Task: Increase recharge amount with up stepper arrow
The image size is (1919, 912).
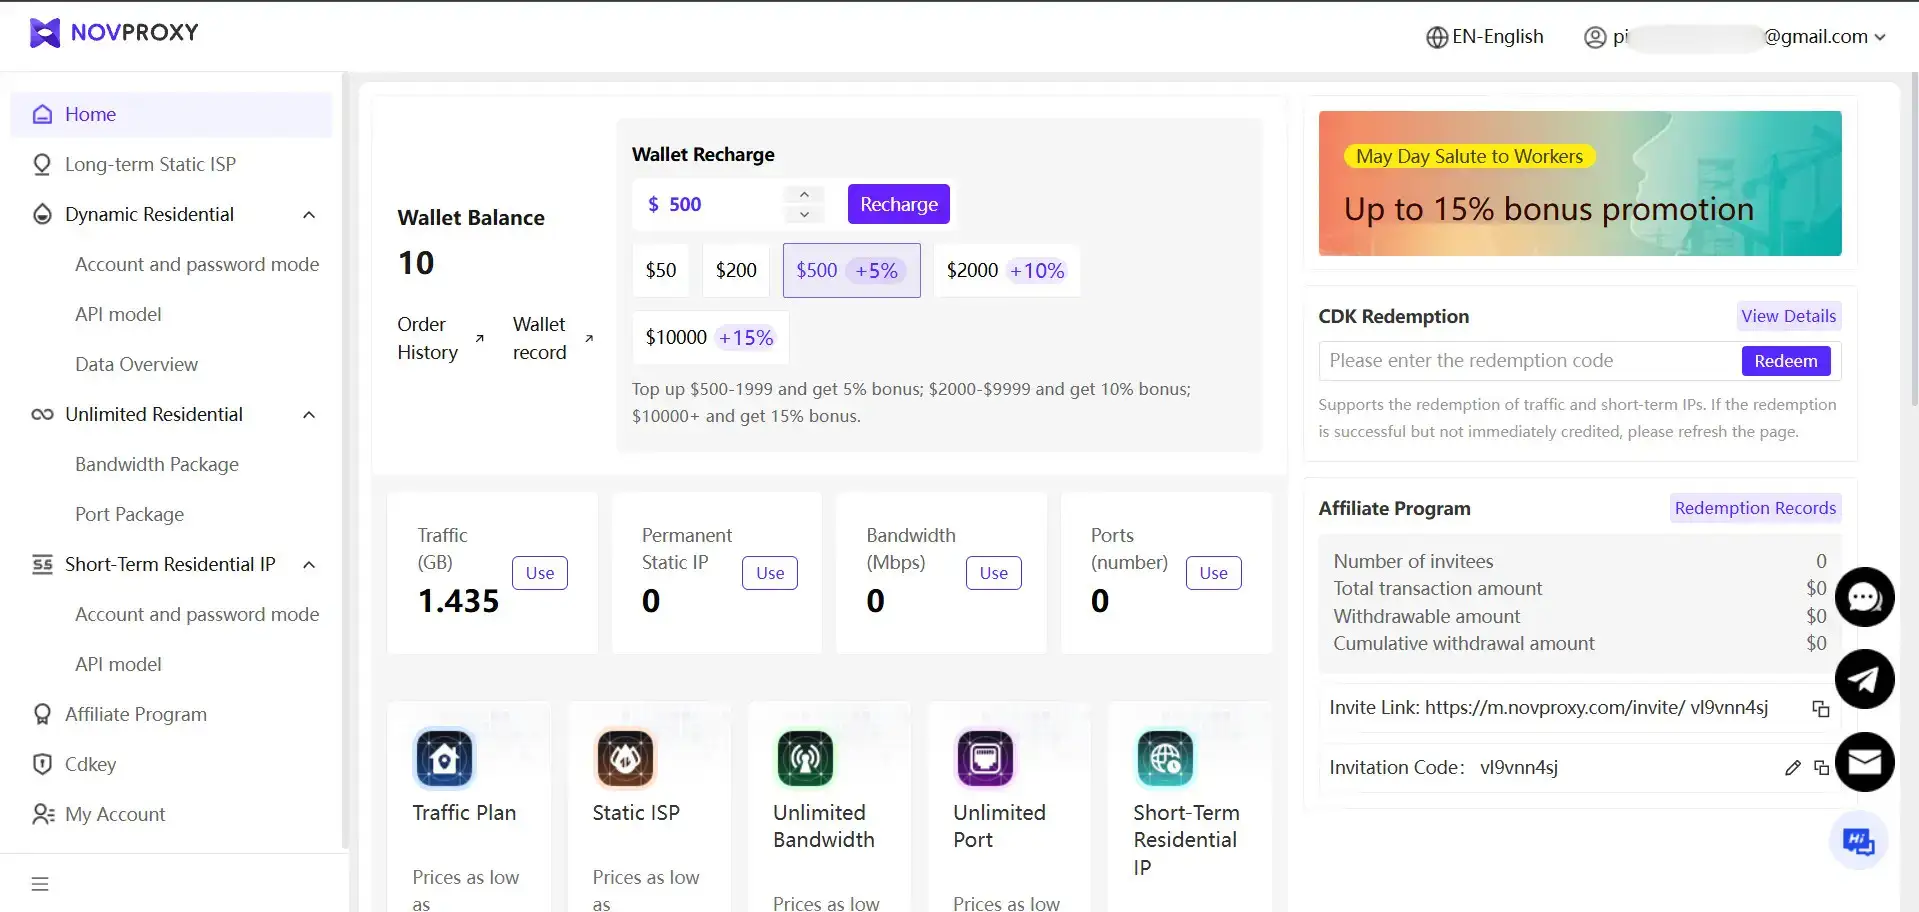Action: point(804,194)
